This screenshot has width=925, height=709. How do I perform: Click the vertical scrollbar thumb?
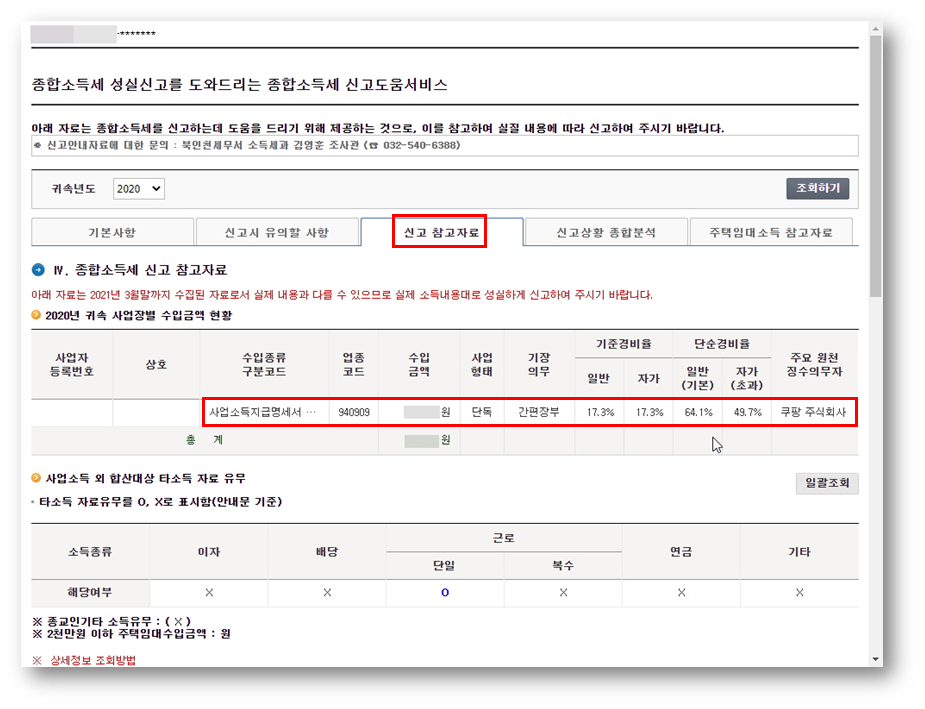pos(875,165)
